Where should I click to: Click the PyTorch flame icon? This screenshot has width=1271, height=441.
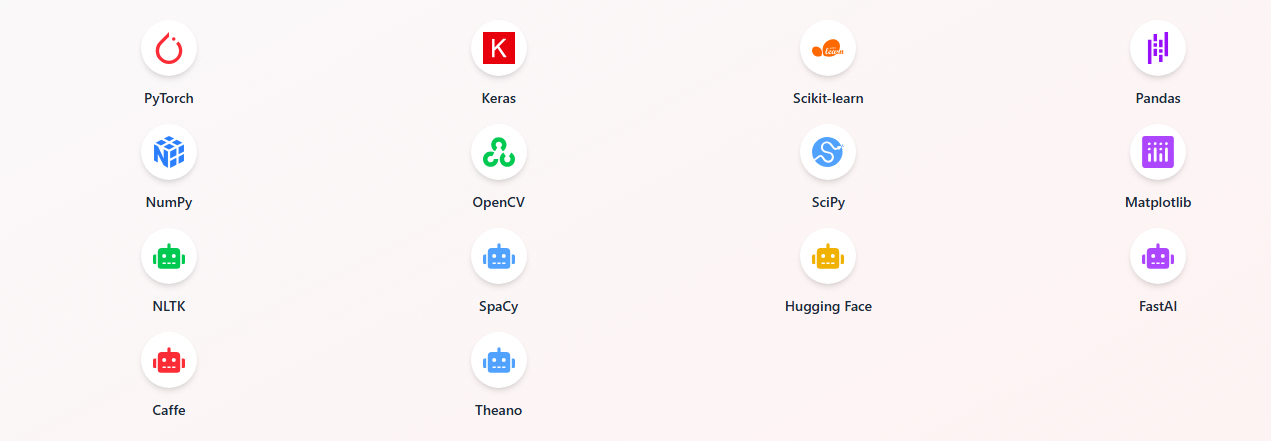click(x=169, y=48)
